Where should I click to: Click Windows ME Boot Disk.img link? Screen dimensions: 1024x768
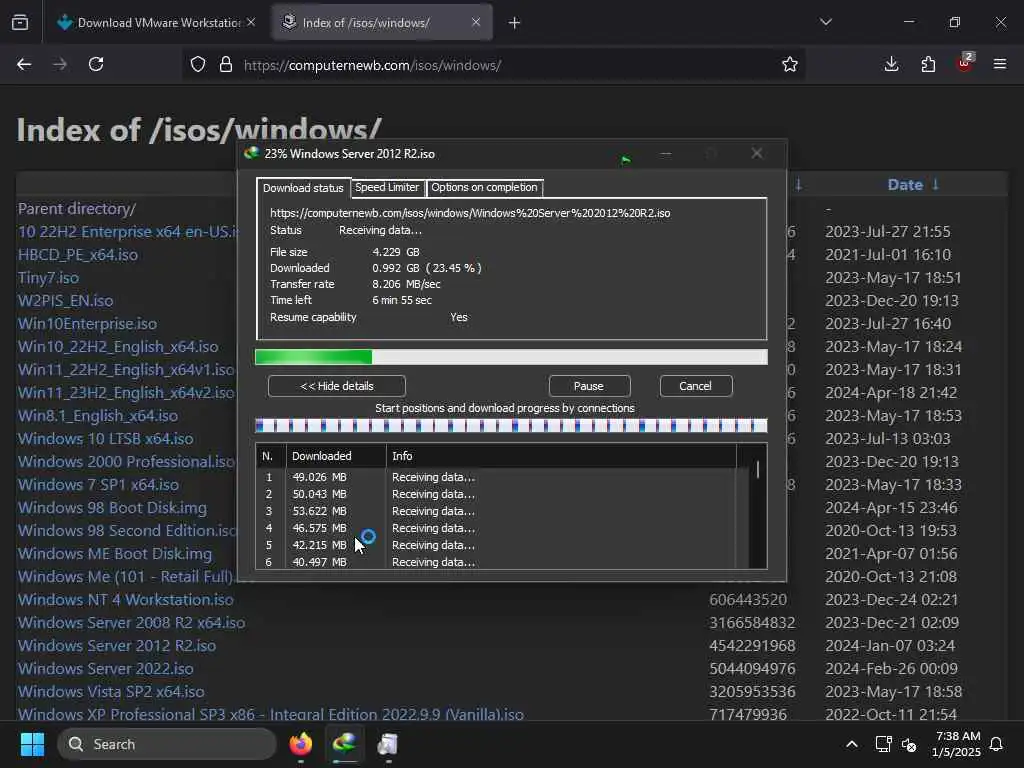click(115, 554)
